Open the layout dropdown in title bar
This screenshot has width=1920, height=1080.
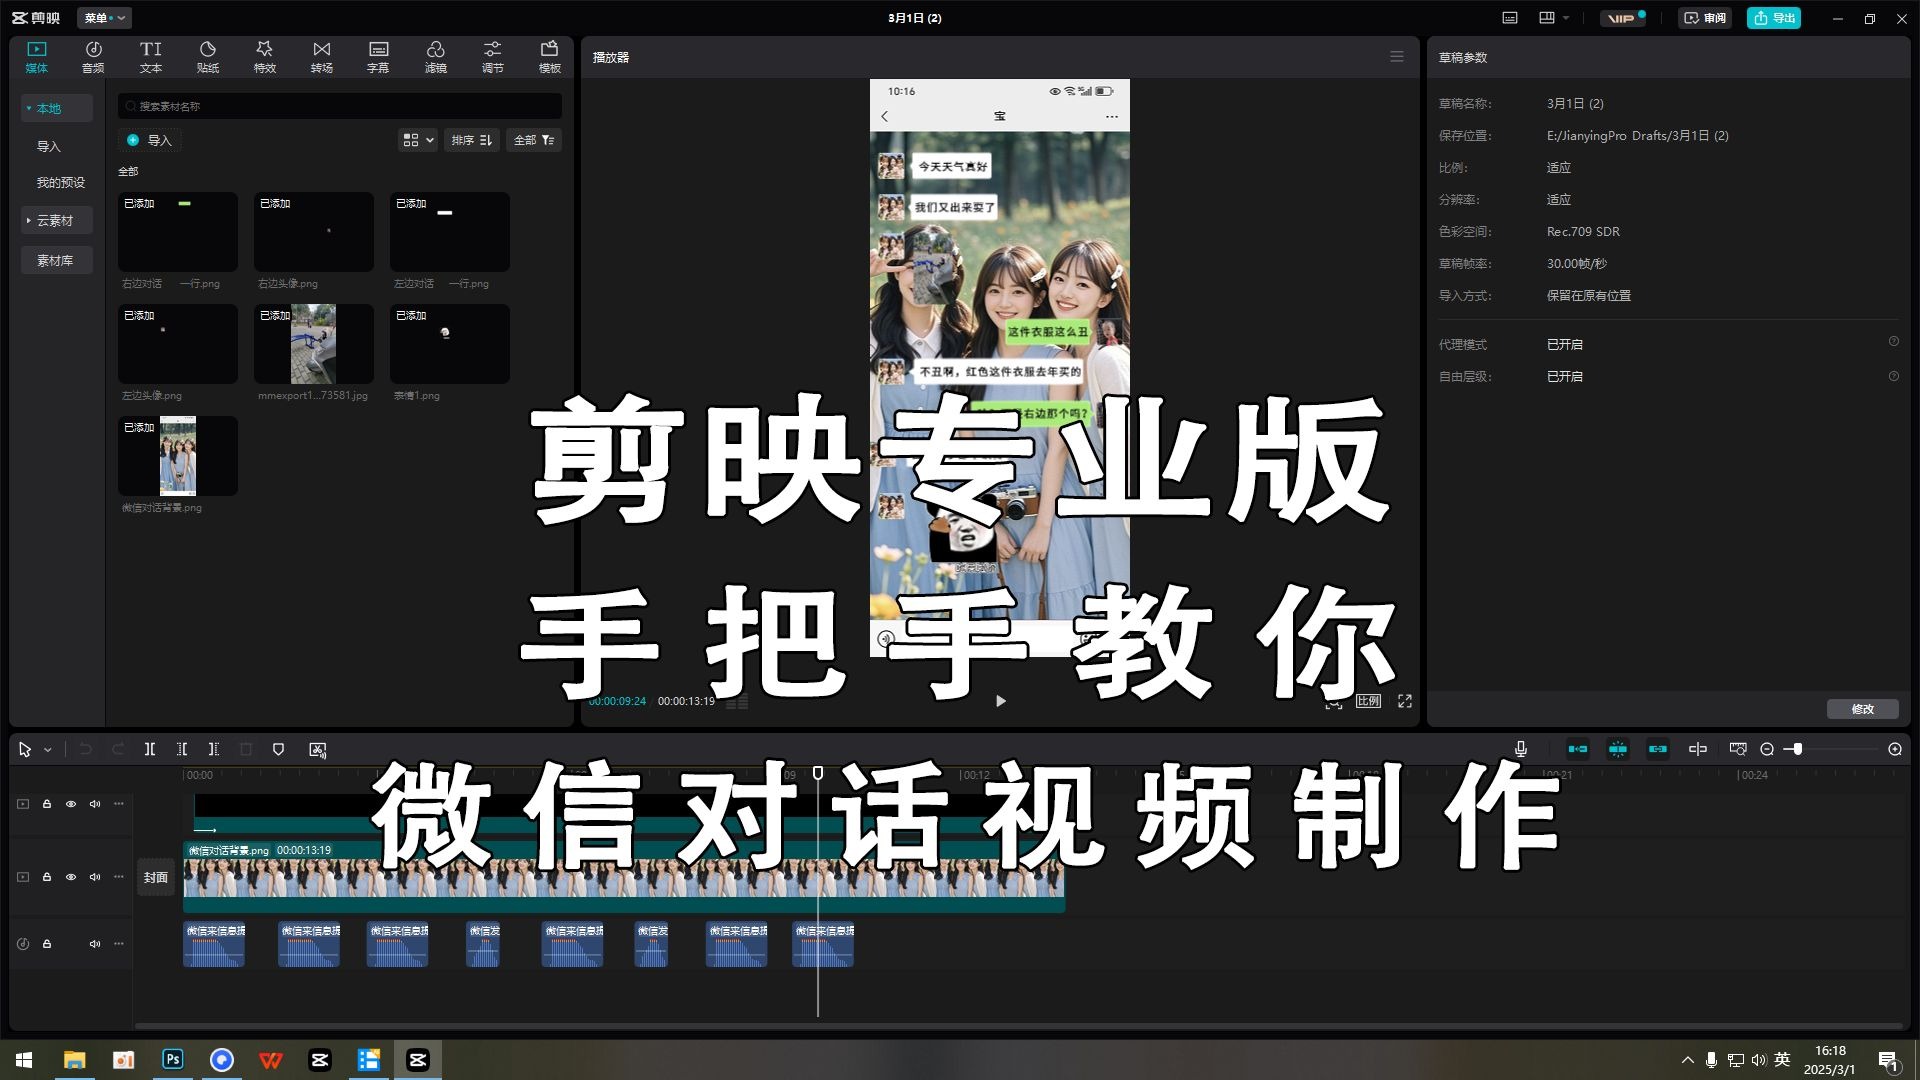[x=1554, y=18]
